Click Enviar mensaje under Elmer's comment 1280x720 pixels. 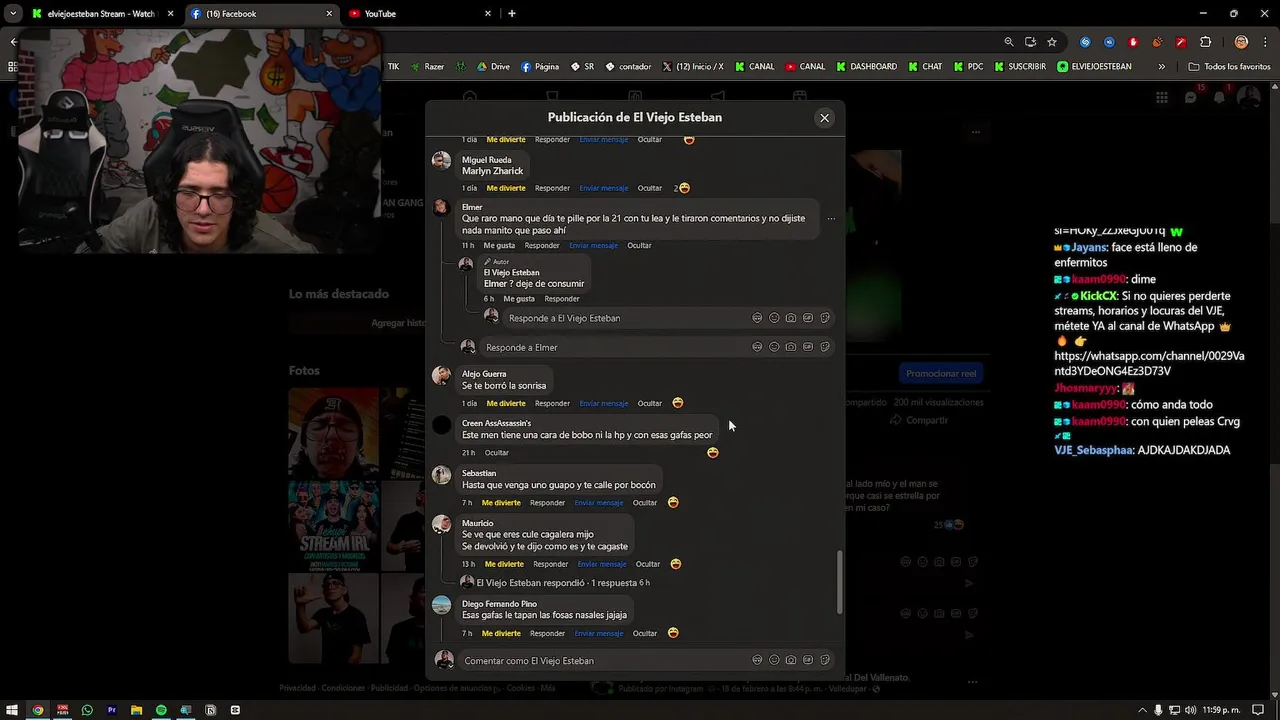(x=593, y=246)
